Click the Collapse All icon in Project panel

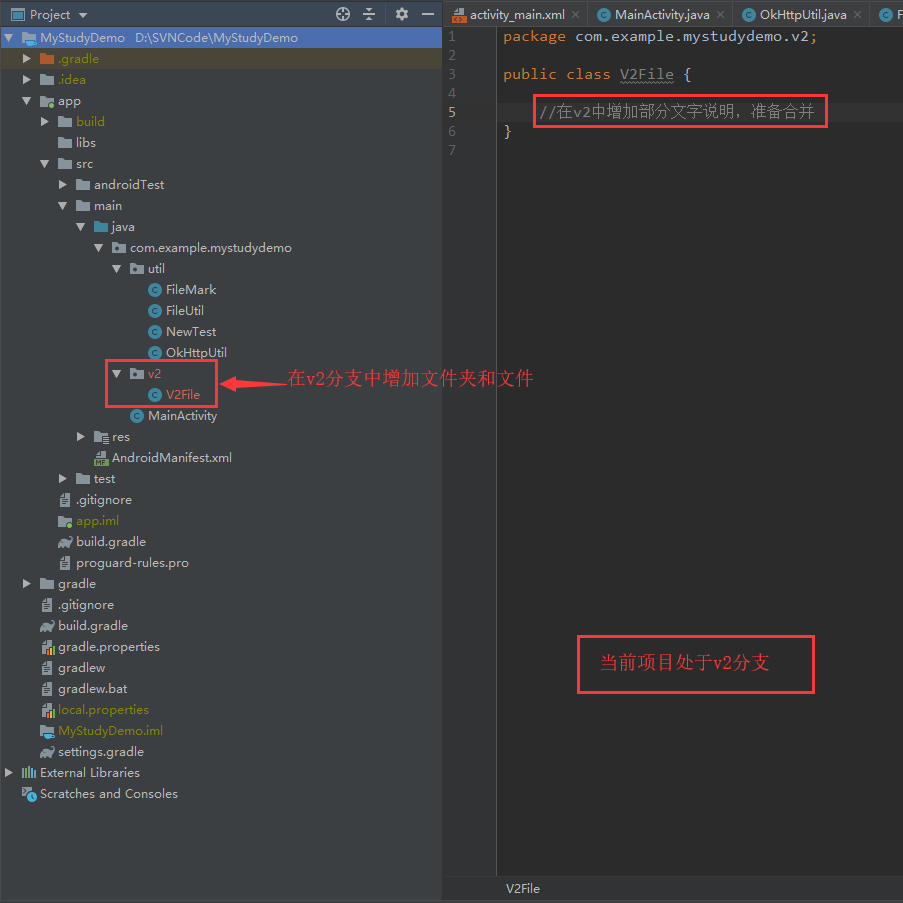[x=369, y=14]
